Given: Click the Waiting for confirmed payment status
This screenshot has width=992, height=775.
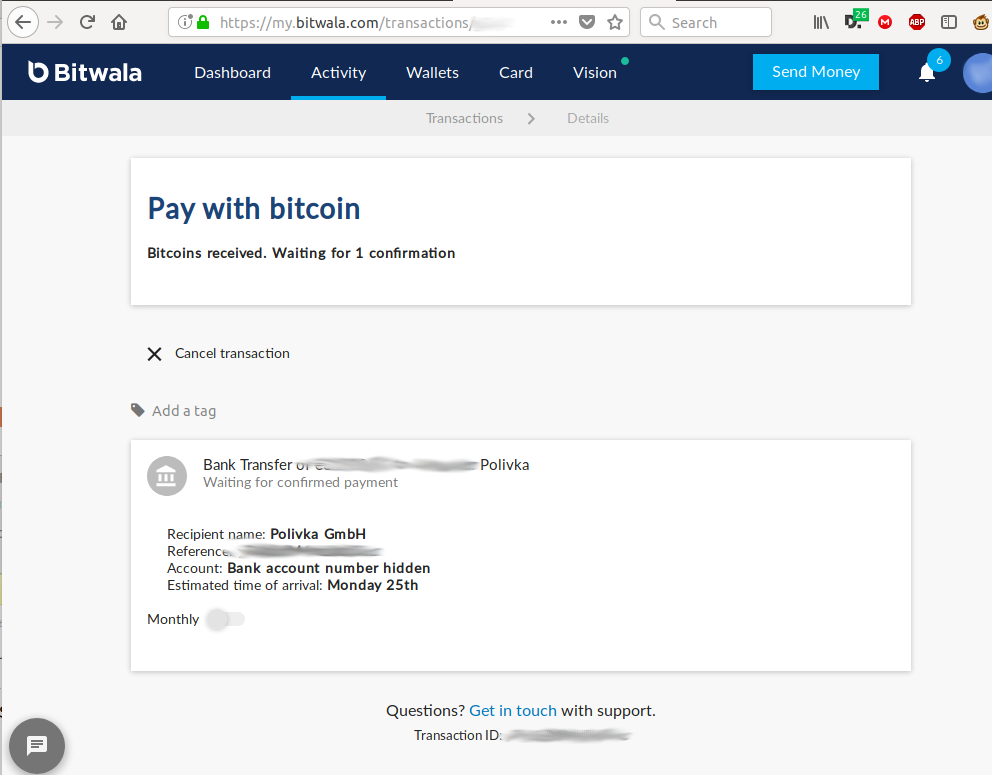Looking at the screenshot, I should (x=301, y=482).
